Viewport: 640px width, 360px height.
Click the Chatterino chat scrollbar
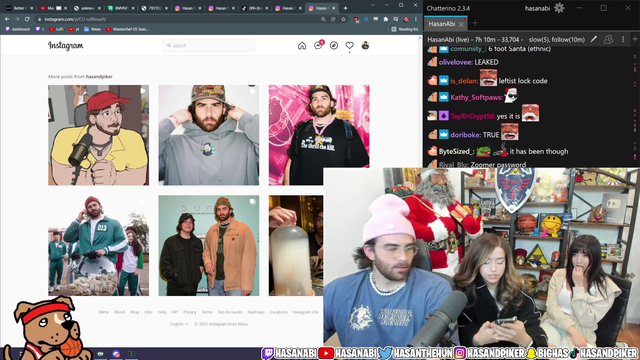(635, 106)
